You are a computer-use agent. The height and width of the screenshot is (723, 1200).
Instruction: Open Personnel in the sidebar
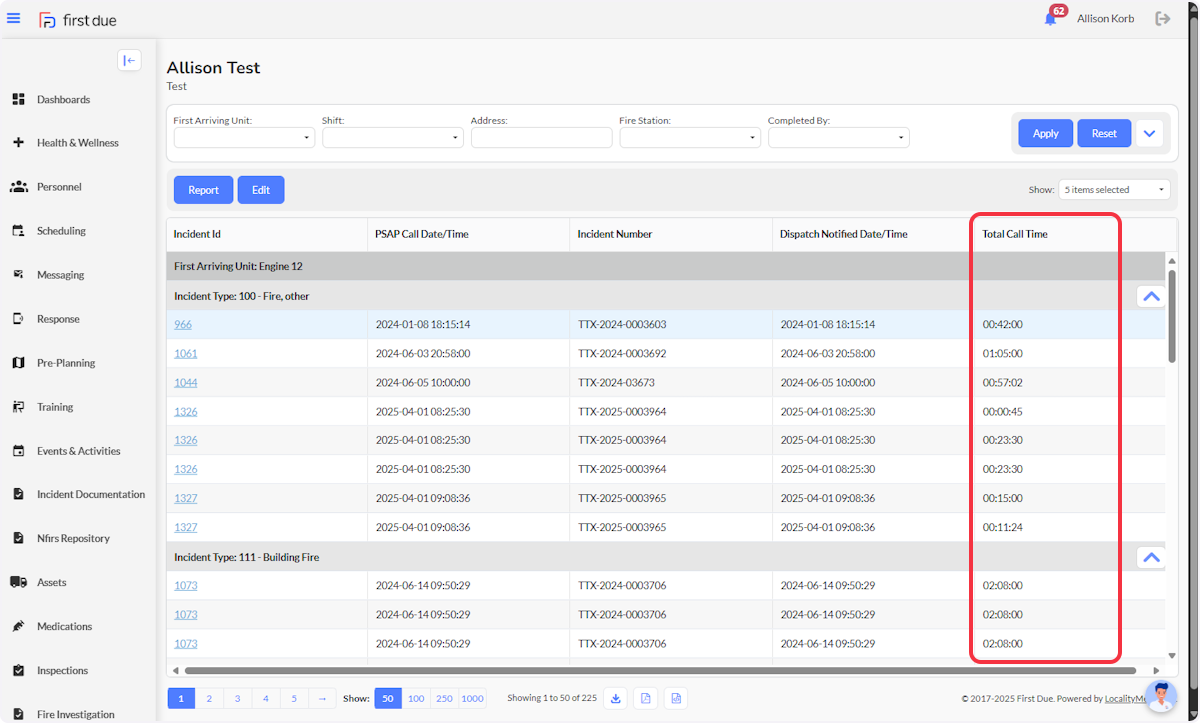coord(59,187)
